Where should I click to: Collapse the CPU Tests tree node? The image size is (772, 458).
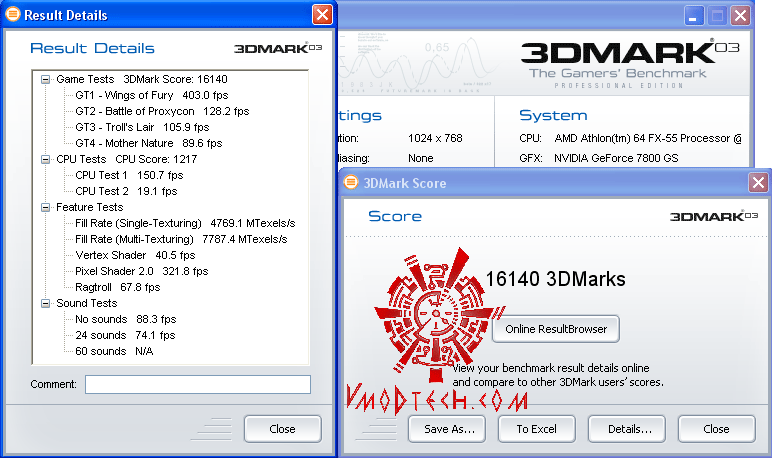(45, 159)
